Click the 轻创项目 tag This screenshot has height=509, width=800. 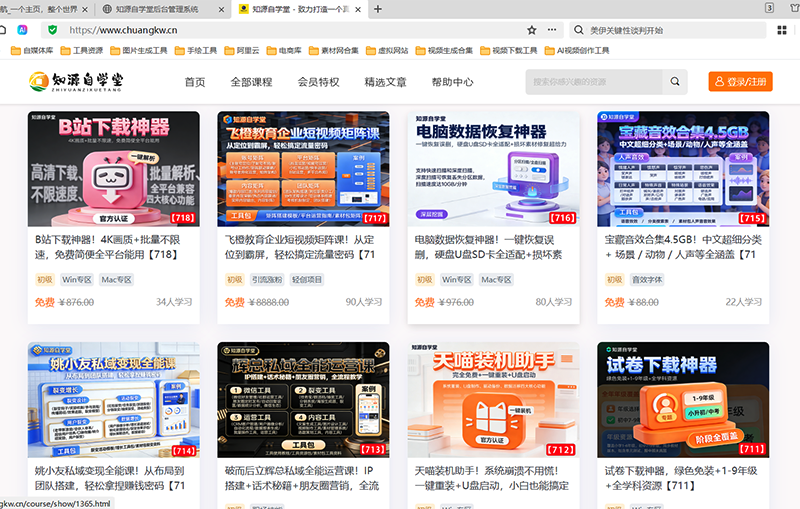pyautogui.click(x=307, y=279)
